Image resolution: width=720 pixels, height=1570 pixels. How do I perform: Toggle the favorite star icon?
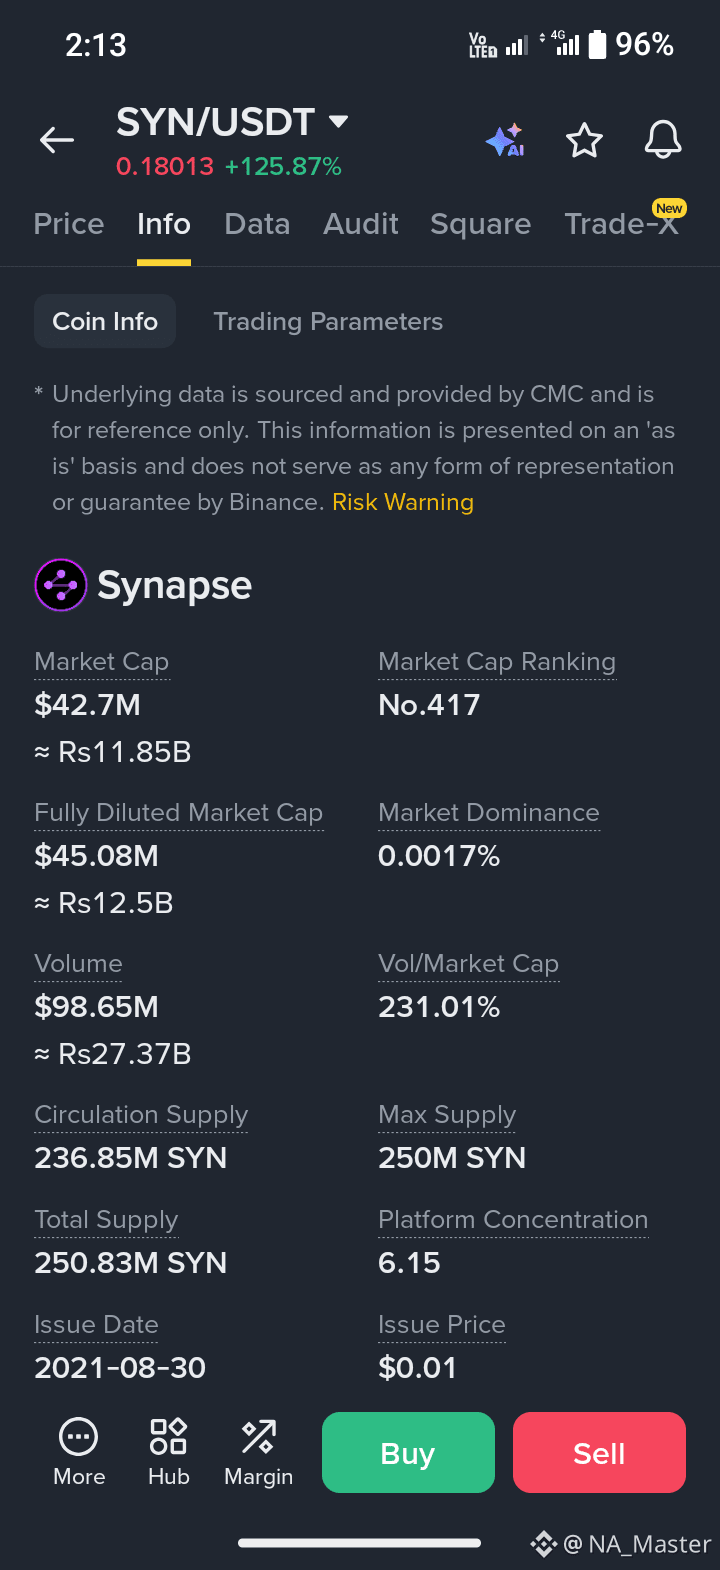[584, 141]
